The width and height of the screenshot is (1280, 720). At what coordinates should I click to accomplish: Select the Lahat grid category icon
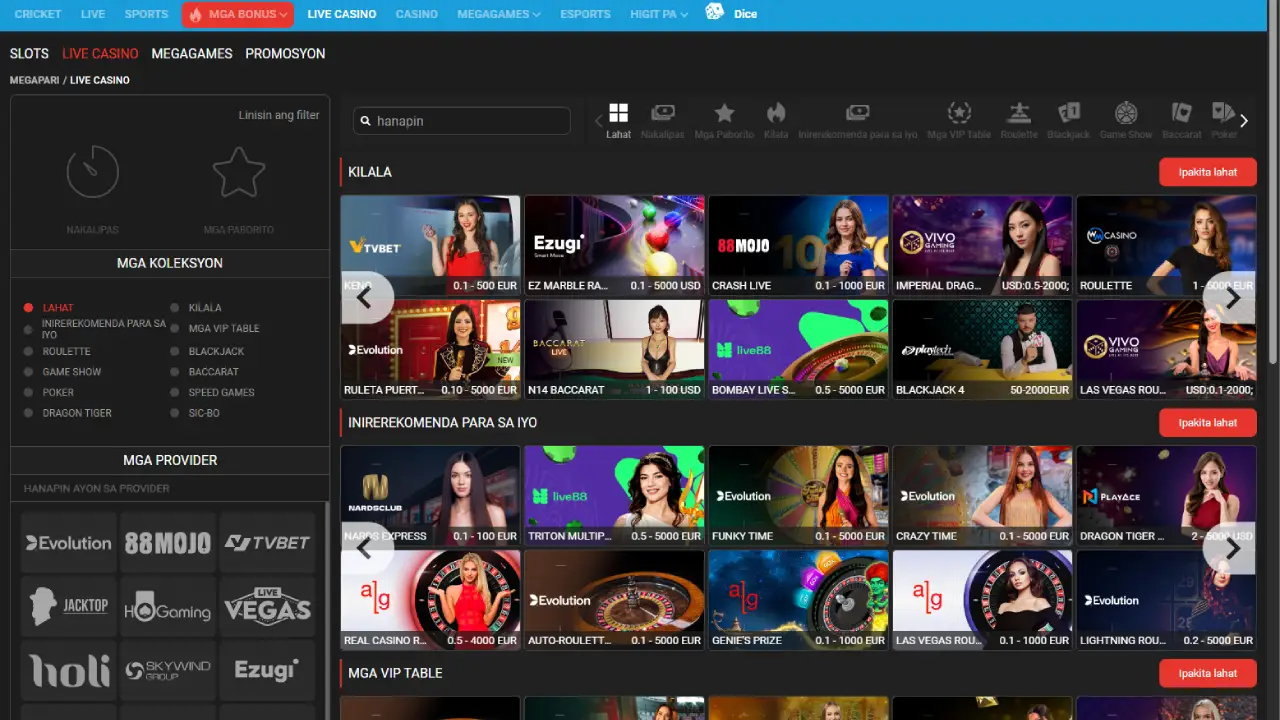(618, 113)
